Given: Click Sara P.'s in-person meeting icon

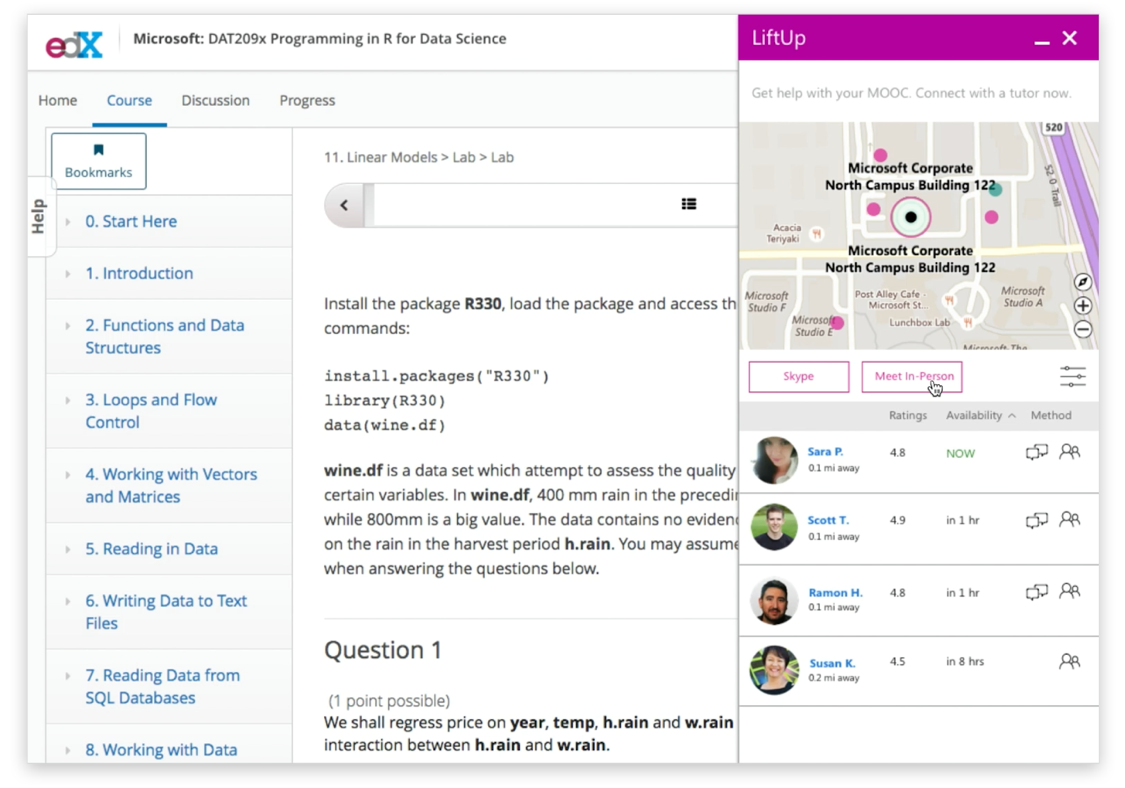Looking at the screenshot, I should click(x=1070, y=451).
